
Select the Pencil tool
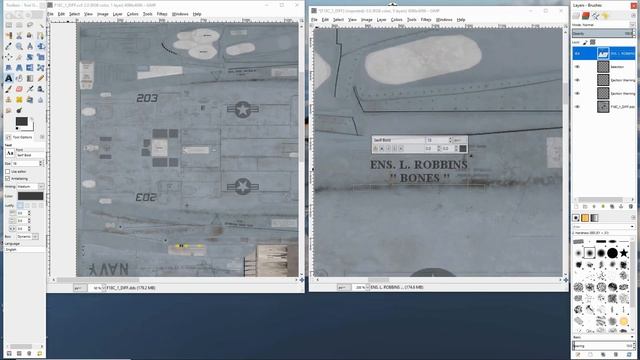pos(40,78)
